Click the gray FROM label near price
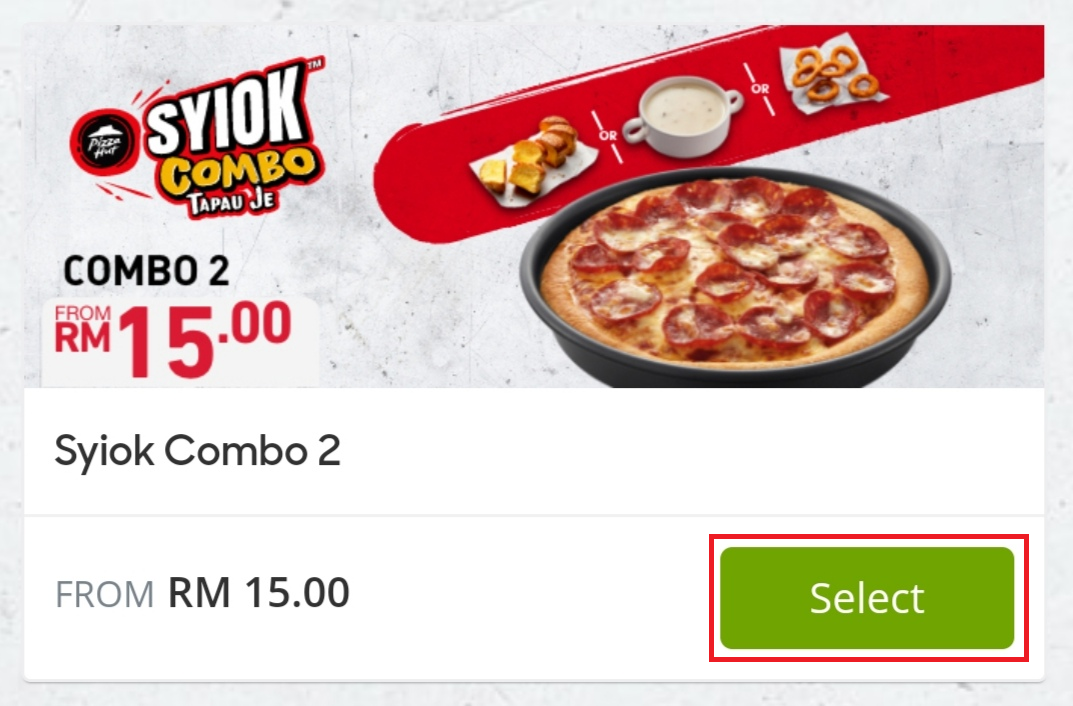The height and width of the screenshot is (706, 1073). pyautogui.click(x=104, y=594)
